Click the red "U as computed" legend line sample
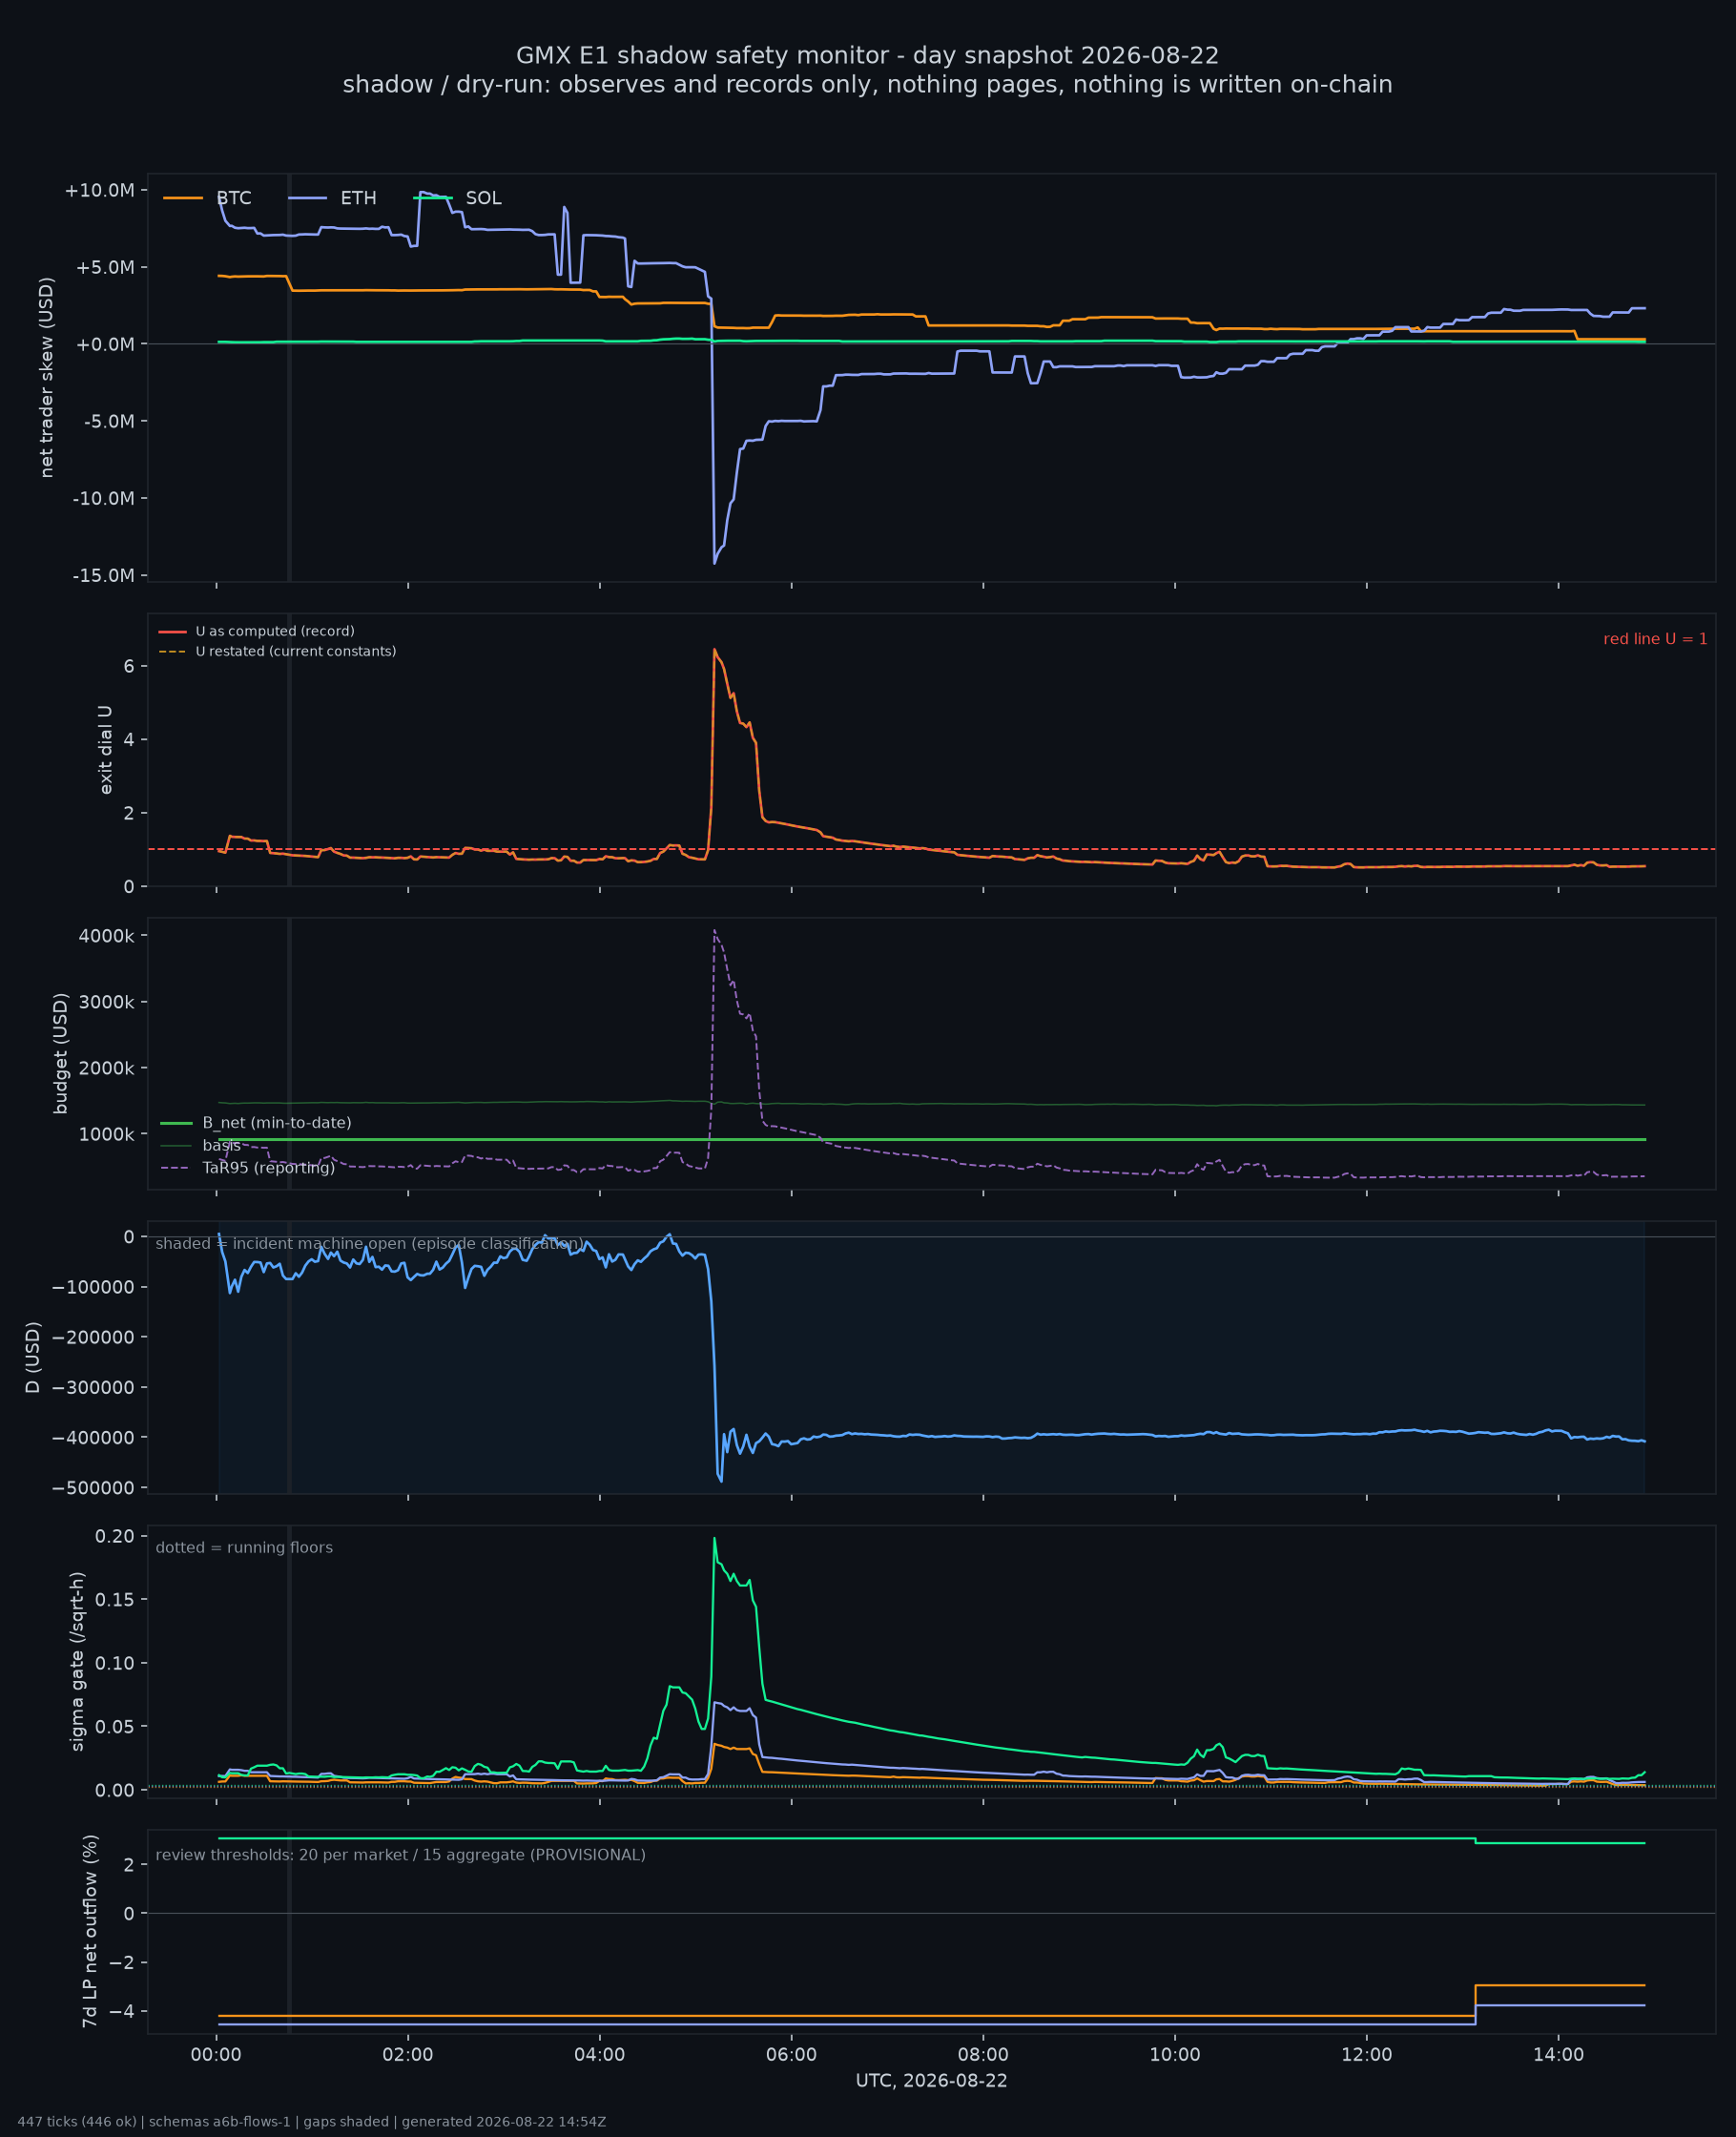The height and width of the screenshot is (2137, 1736). pos(172,632)
